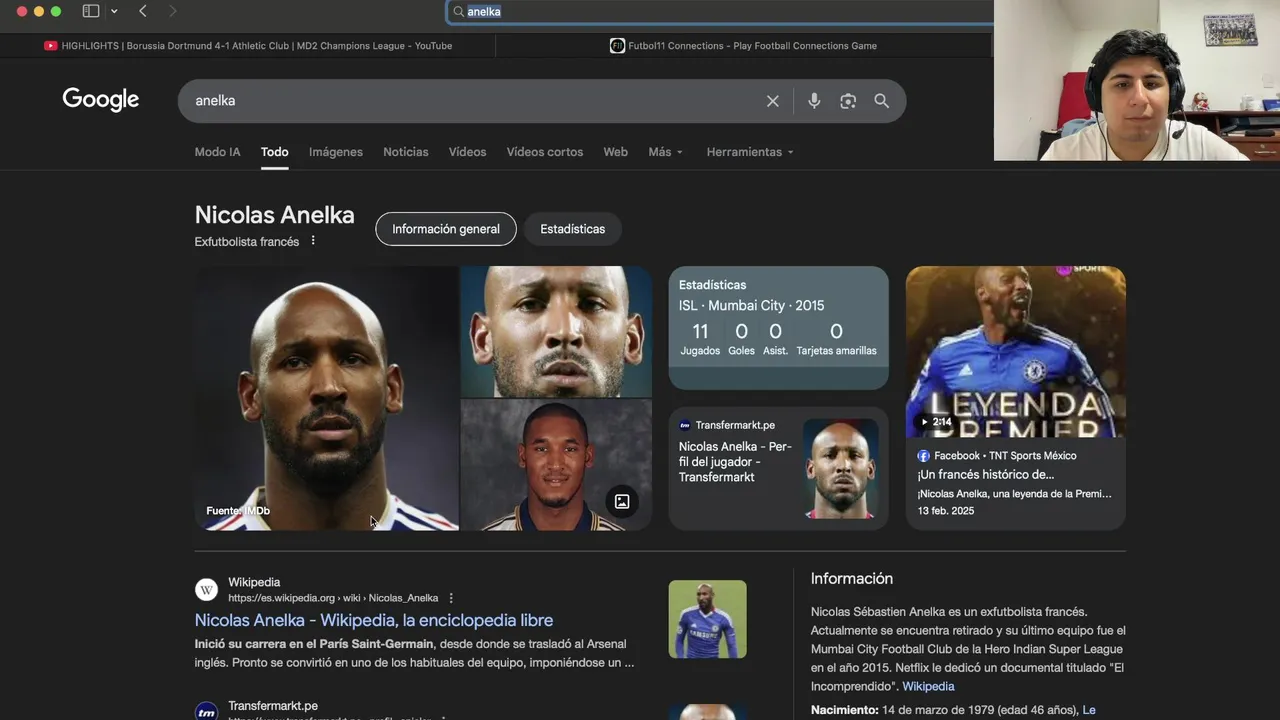
Task: Open image gallery icon on photo collage
Action: pyautogui.click(x=622, y=502)
